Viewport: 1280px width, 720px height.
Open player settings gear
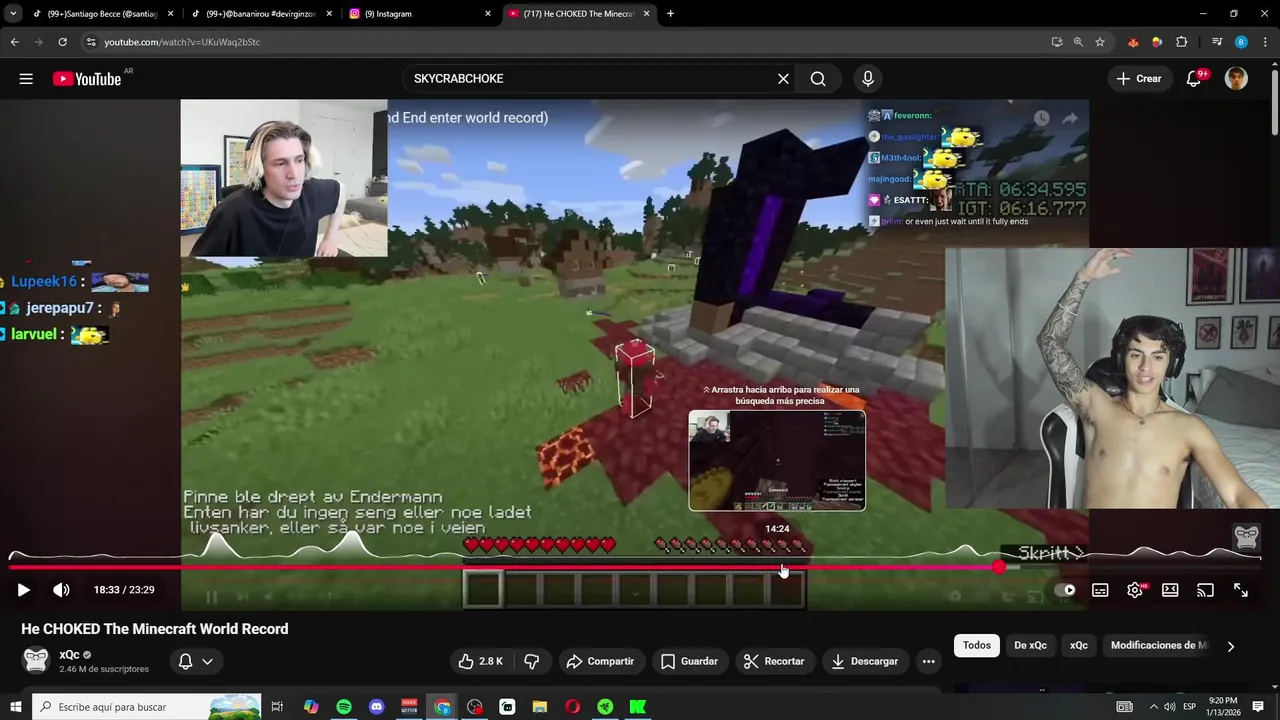coord(1135,590)
